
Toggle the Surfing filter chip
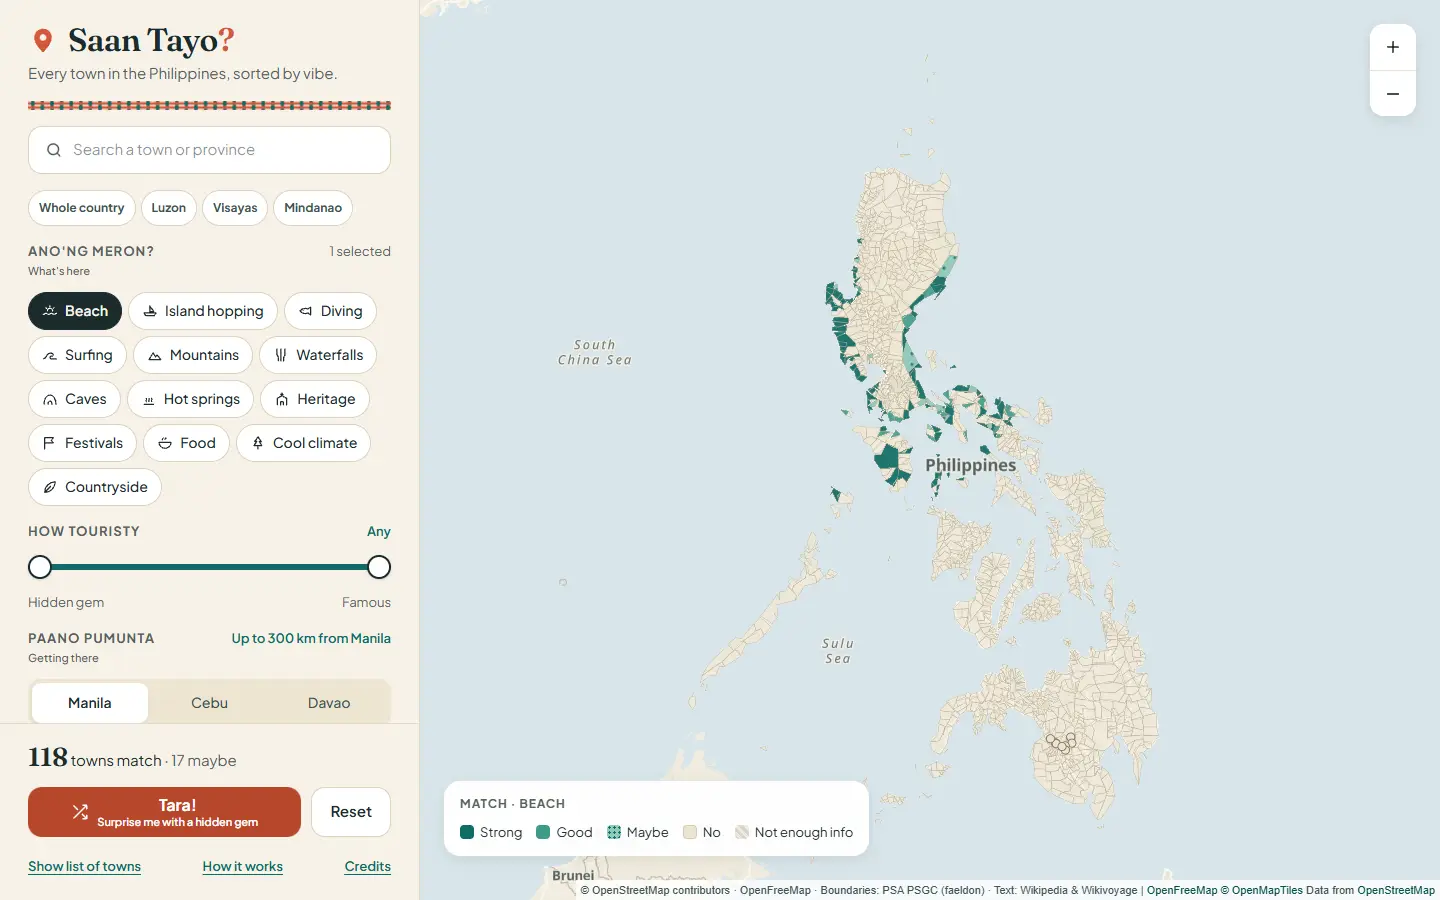coord(77,355)
